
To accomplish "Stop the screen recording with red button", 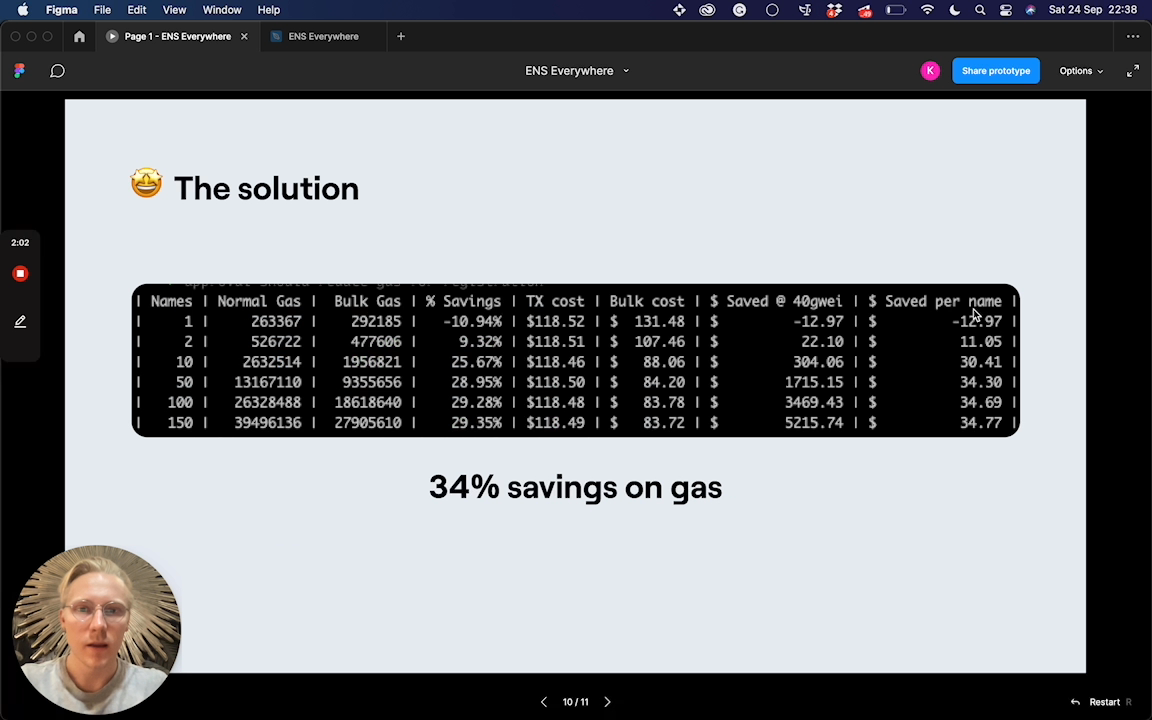I will pos(21,273).
